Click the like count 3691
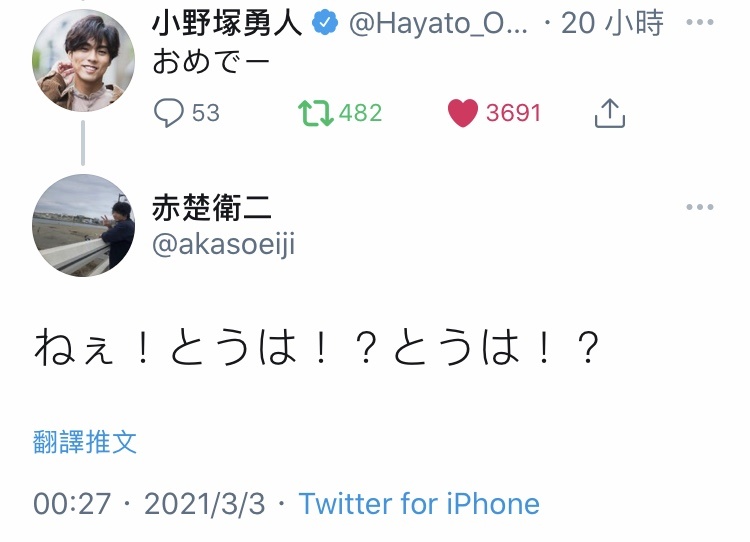This screenshot has height=542, width=750. click(513, 113)
